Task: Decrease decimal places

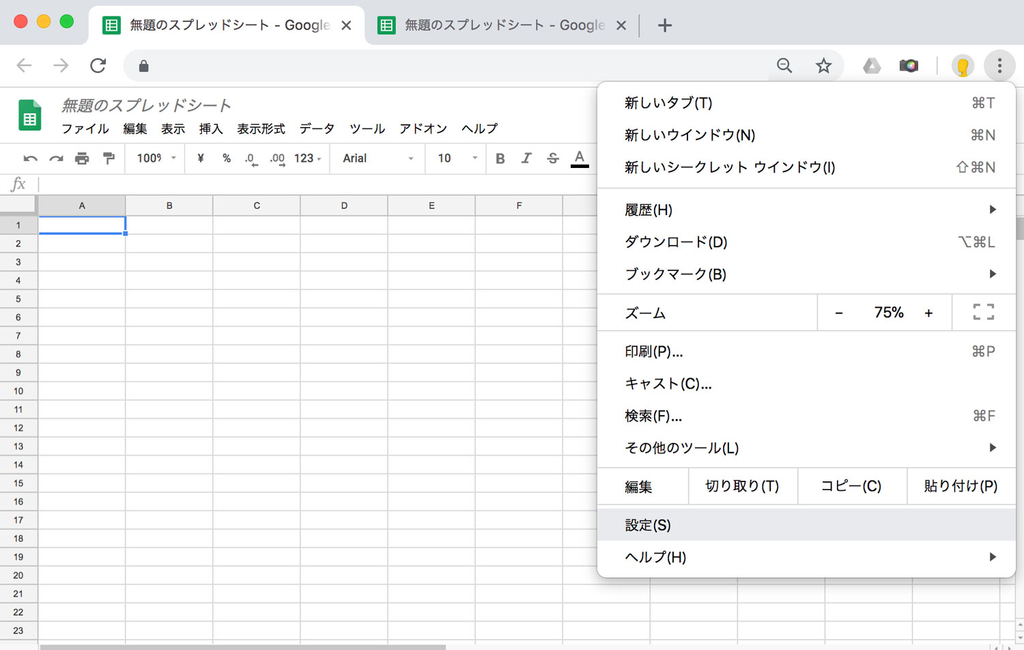Action: [x=251, y=159]
